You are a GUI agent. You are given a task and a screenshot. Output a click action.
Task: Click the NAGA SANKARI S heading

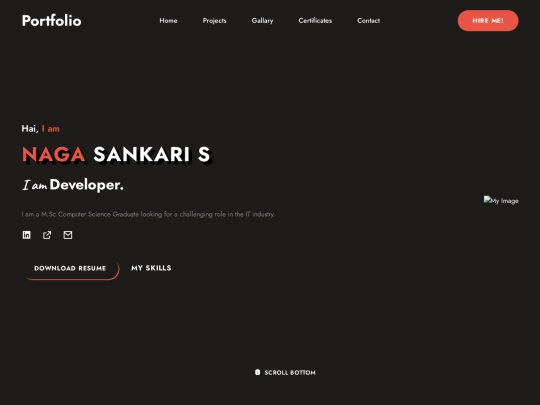[x=116, y=154]
